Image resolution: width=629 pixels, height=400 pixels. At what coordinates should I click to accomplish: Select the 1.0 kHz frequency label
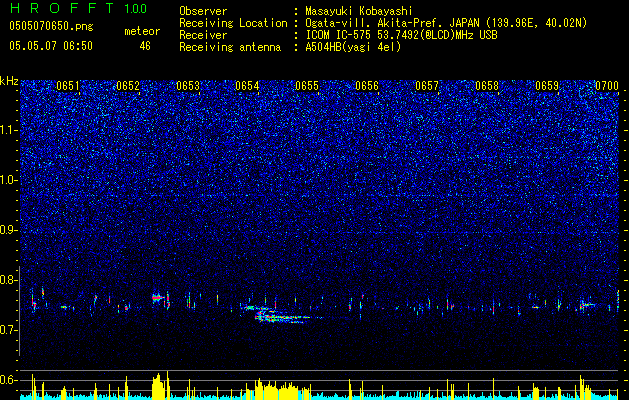(9, 180)
